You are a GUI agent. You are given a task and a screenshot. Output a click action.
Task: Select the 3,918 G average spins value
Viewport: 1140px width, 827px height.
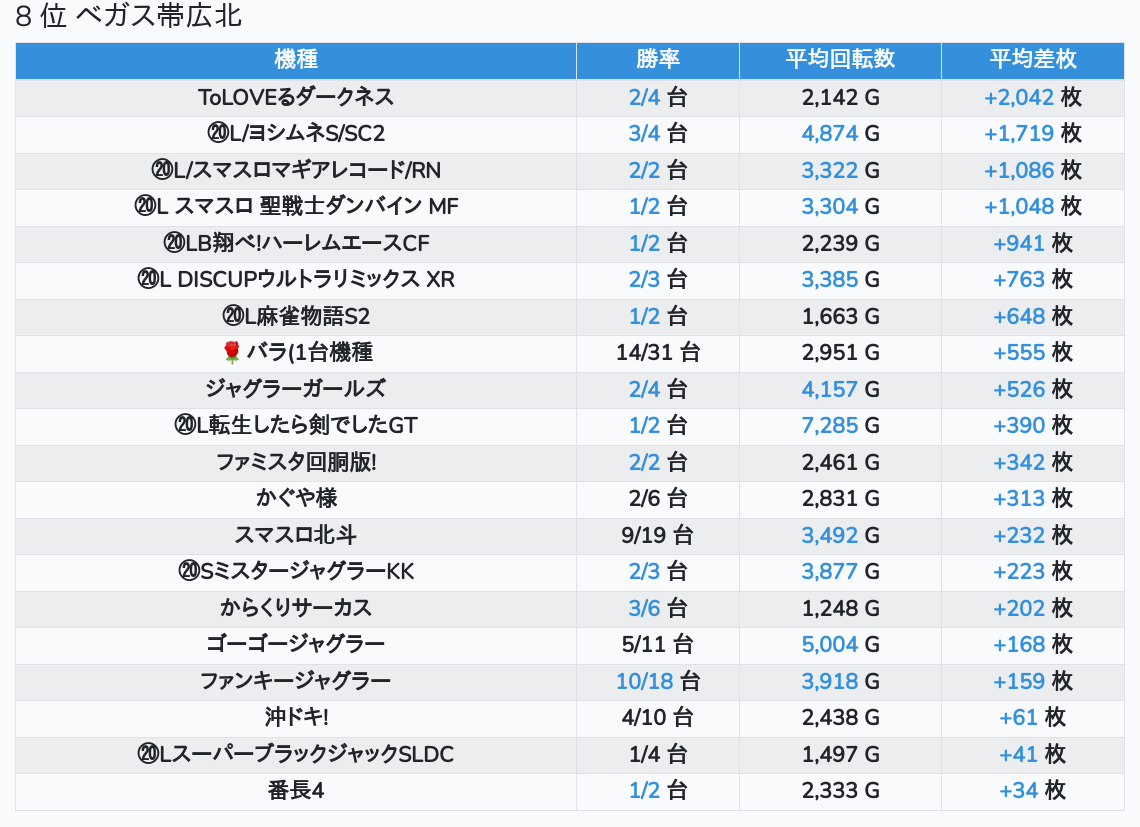(x=840, y=681)
